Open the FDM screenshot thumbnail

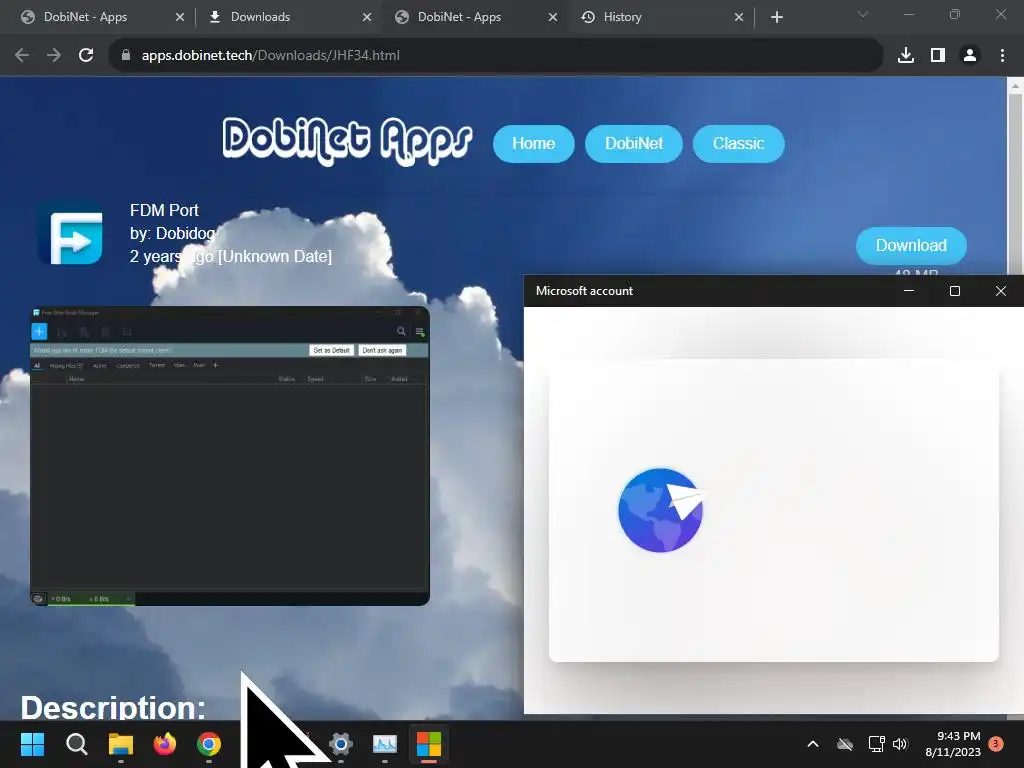[x=230, y=456]
